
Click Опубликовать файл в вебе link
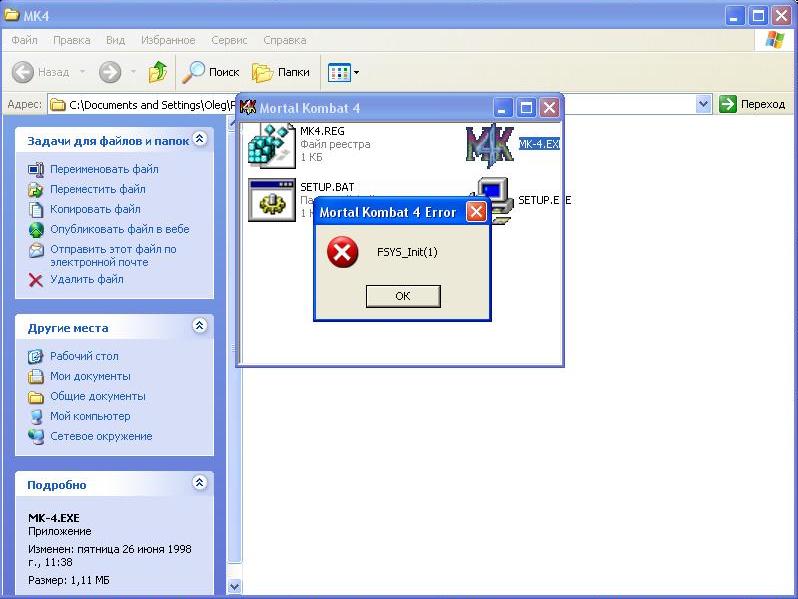[x=120, y=229]
